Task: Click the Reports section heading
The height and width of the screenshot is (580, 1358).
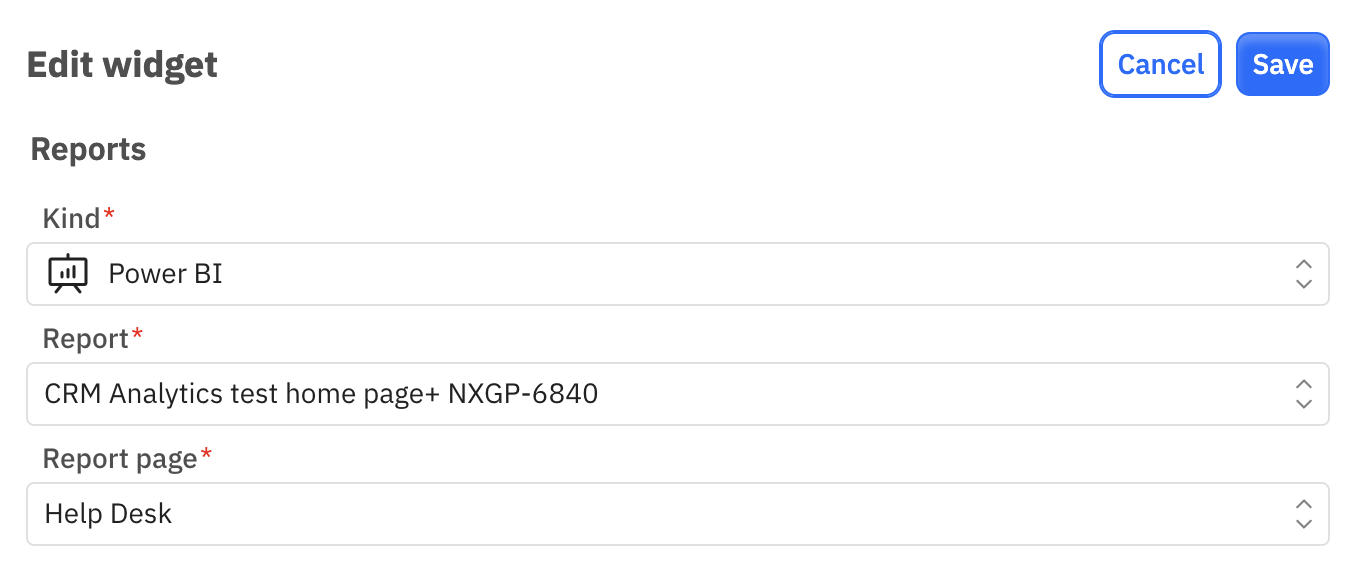Action: pos(88,149)
